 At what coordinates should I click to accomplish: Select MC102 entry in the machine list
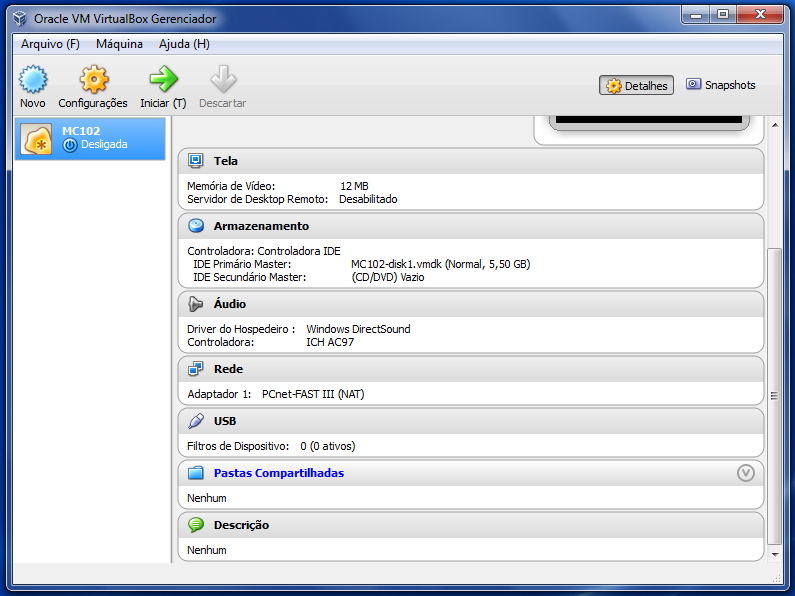[x=90, y=139]
